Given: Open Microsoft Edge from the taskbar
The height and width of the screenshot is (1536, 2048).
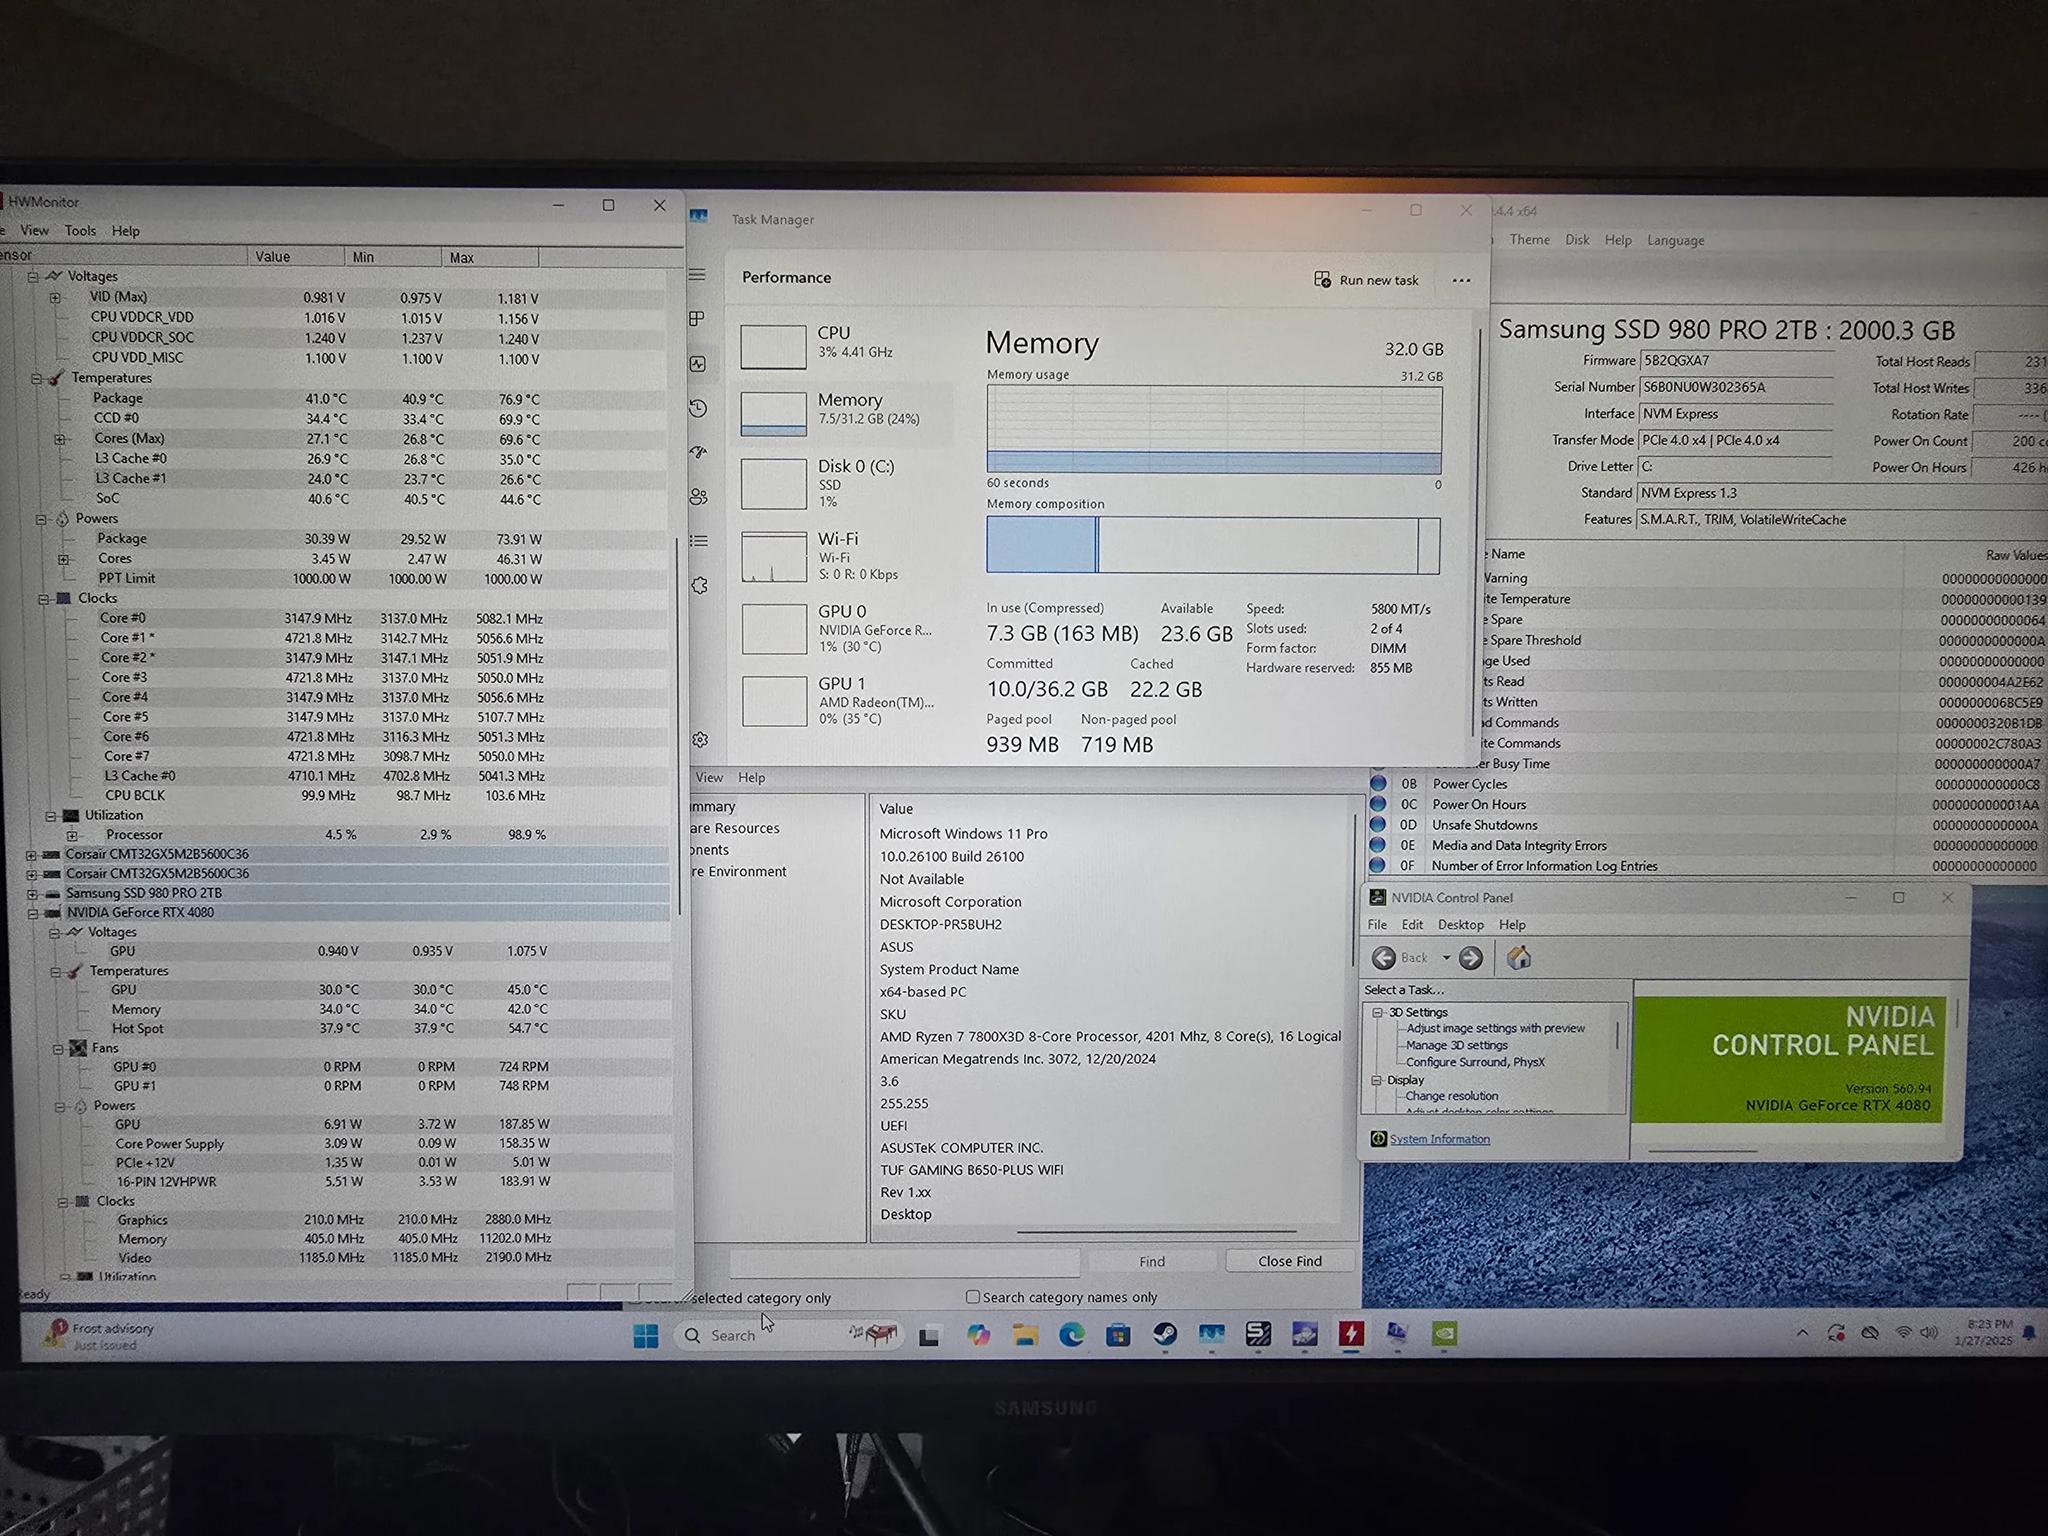Looking at the screenshot, I should pos(1072,1334).
